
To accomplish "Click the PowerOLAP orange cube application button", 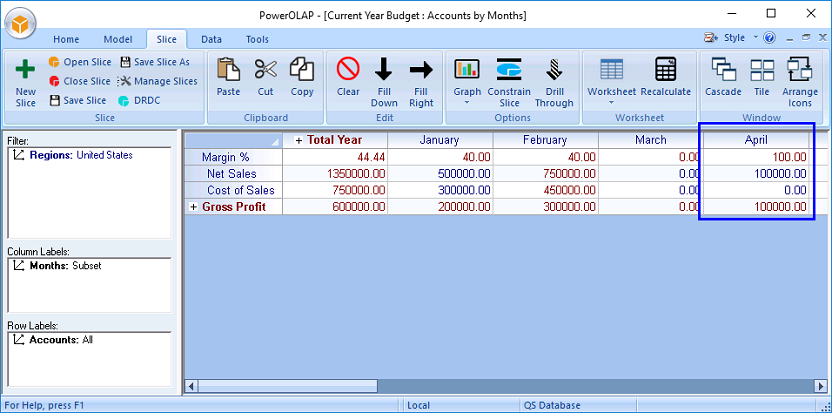I will click(x=20, y=25).
